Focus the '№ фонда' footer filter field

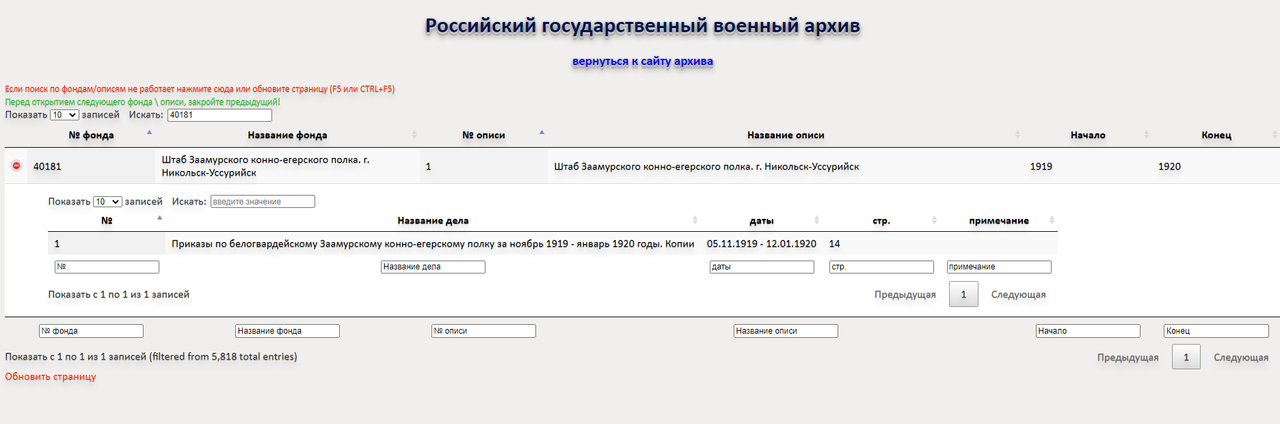click(91, 331)
